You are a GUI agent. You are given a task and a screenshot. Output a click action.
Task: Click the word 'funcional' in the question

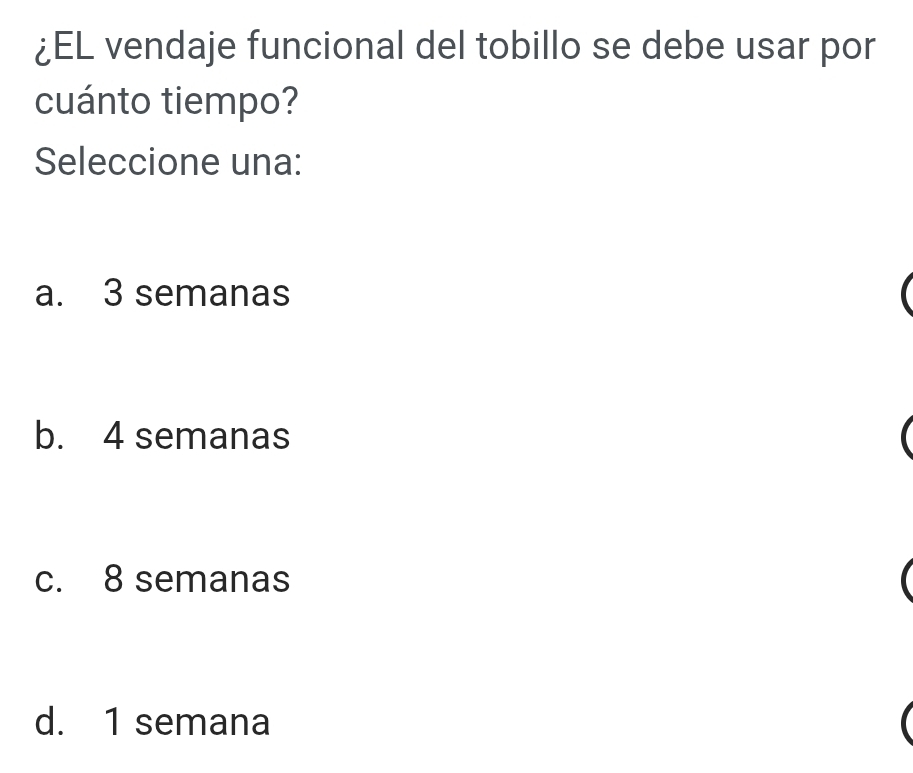pos(325,46)
